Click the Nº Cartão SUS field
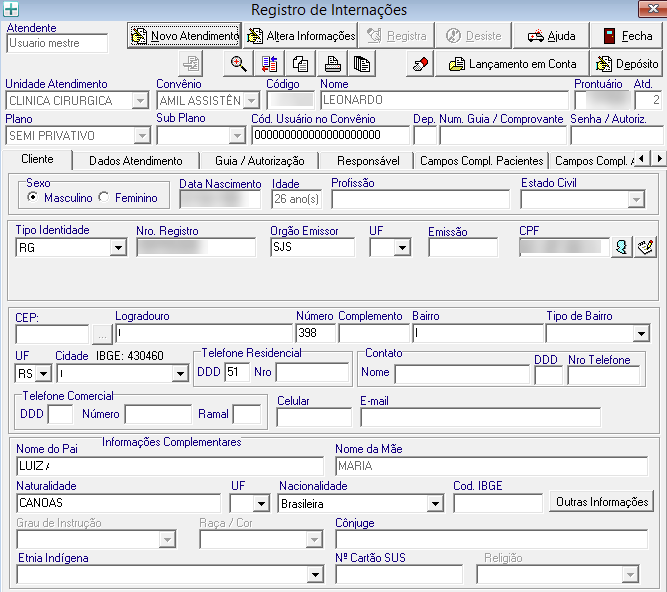 click(399, 575)
